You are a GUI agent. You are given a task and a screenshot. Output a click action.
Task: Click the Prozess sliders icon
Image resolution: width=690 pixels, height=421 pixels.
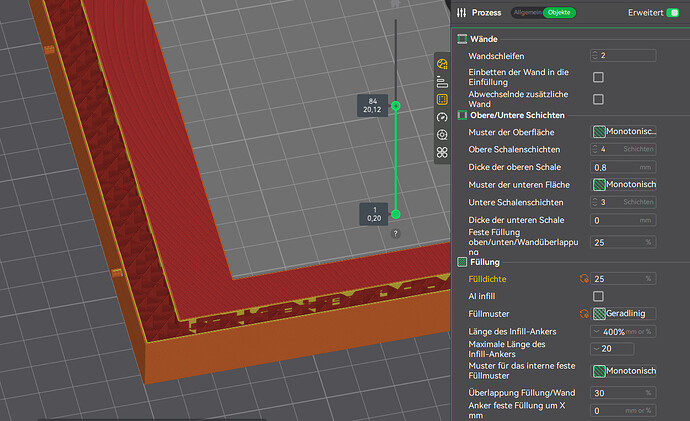pyautogui.click(x=461, y=13)
